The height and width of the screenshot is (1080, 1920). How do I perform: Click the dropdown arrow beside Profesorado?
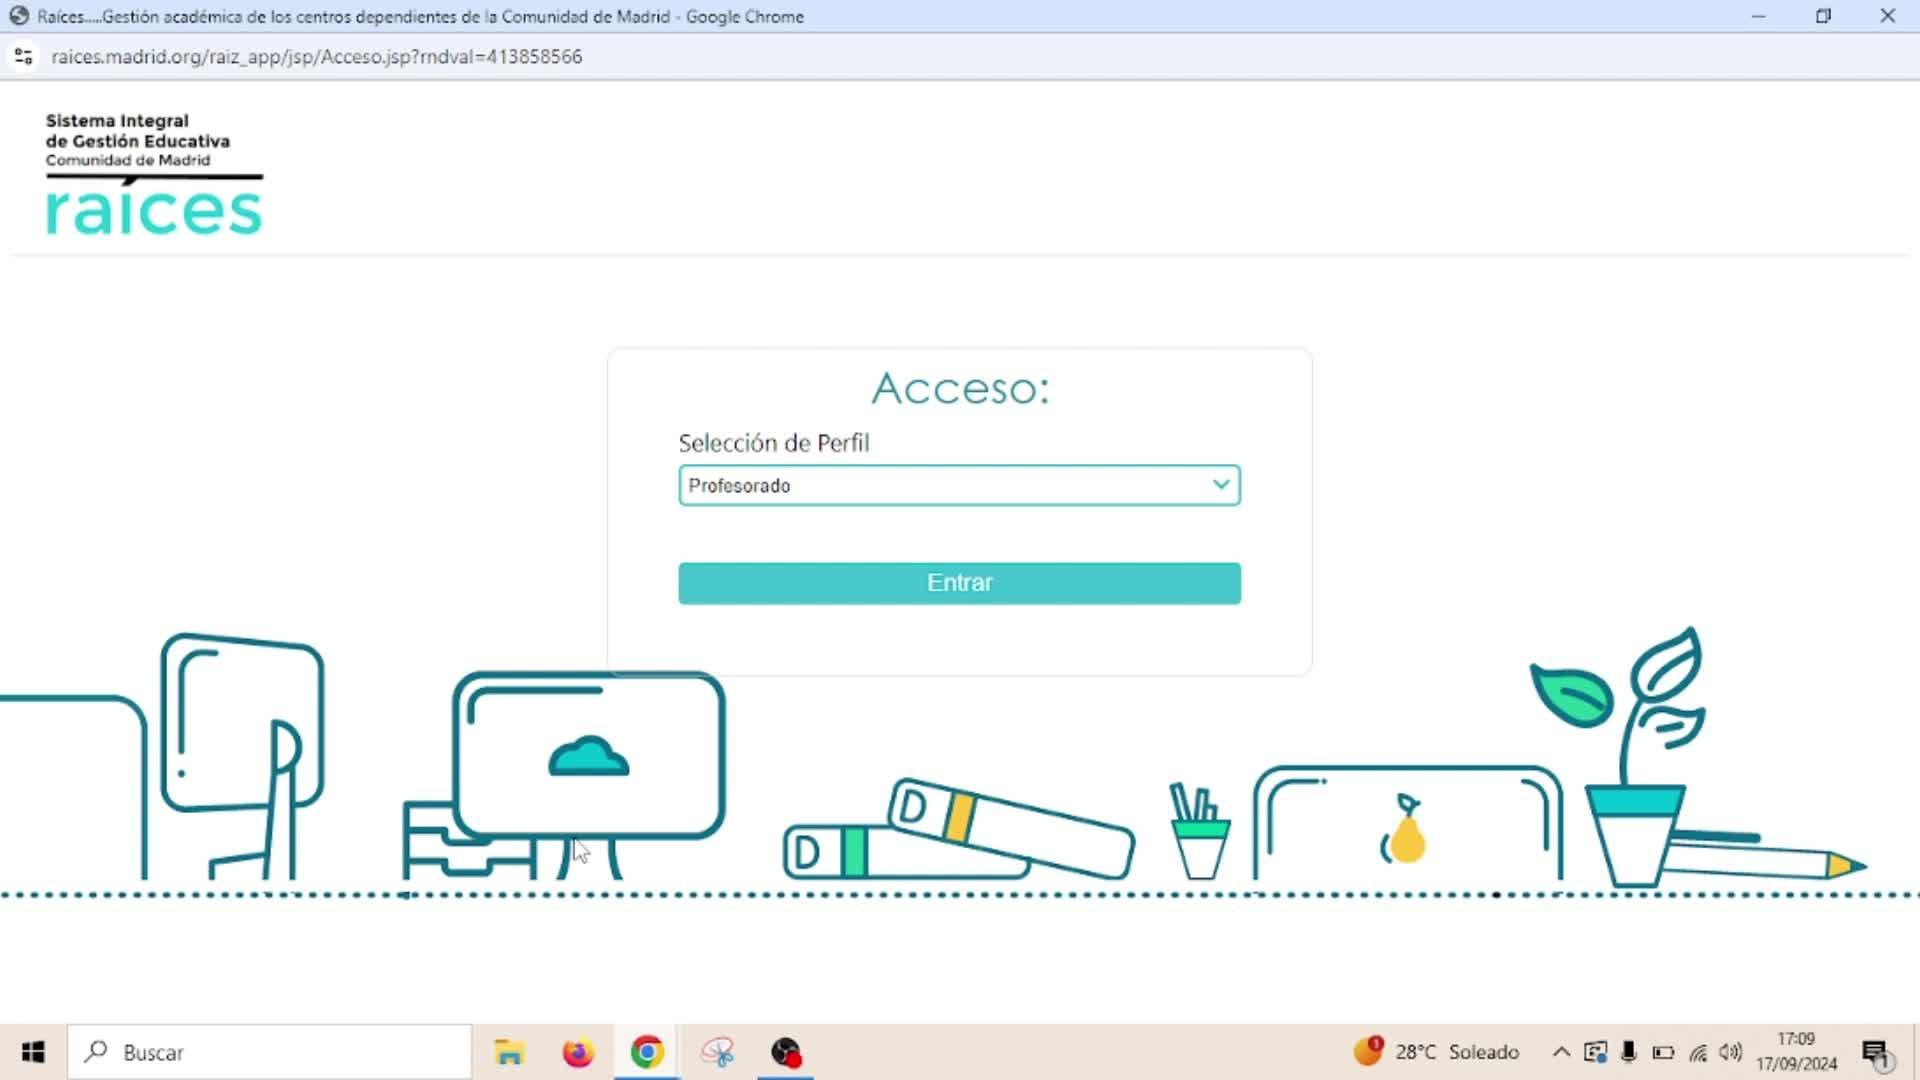pyautogui.click(x=1220, y=485)
